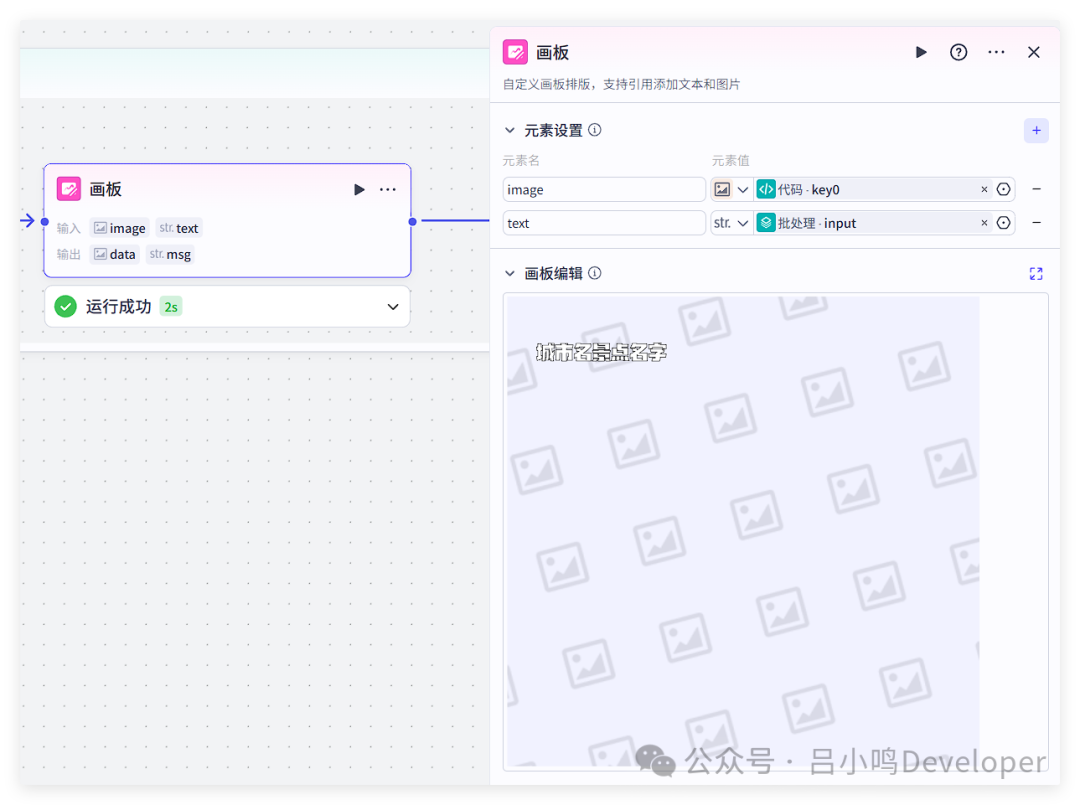The width and height of the screenshot is (1080, 805).
Task: Click the str text input tag on the node
Action: click(179, 228)
